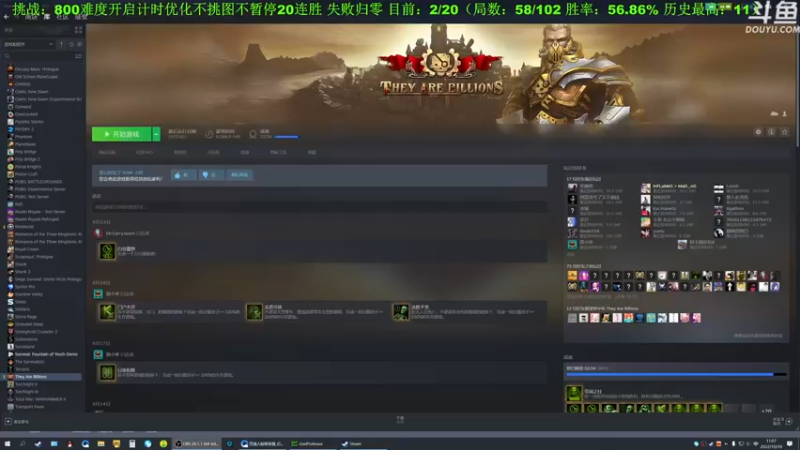
Task: Click the small achievement progress bar near Play
Action: [287, 137]
